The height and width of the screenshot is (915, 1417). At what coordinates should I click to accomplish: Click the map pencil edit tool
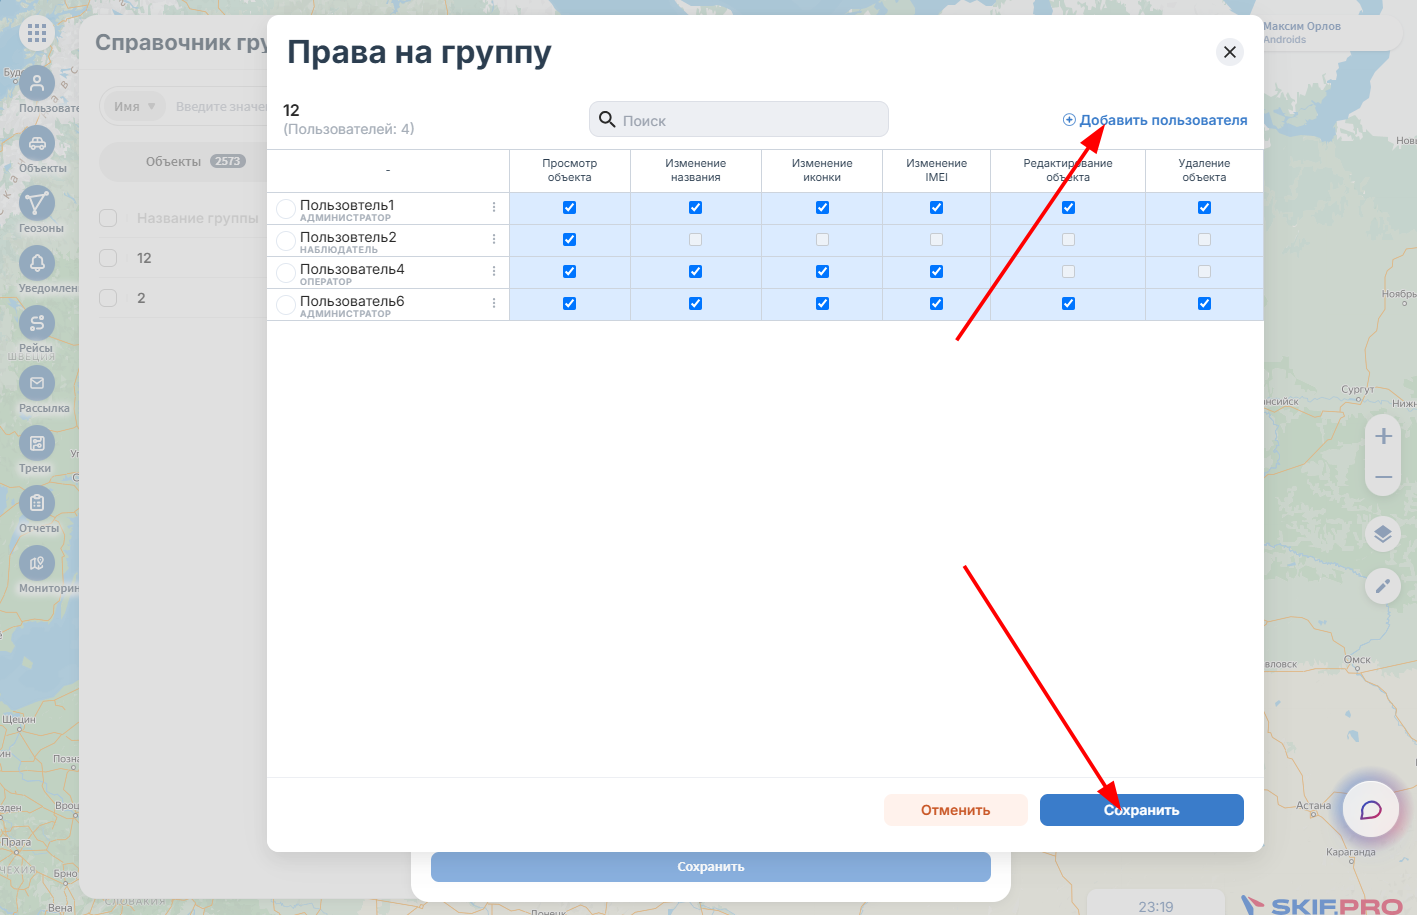[1383, 586]
